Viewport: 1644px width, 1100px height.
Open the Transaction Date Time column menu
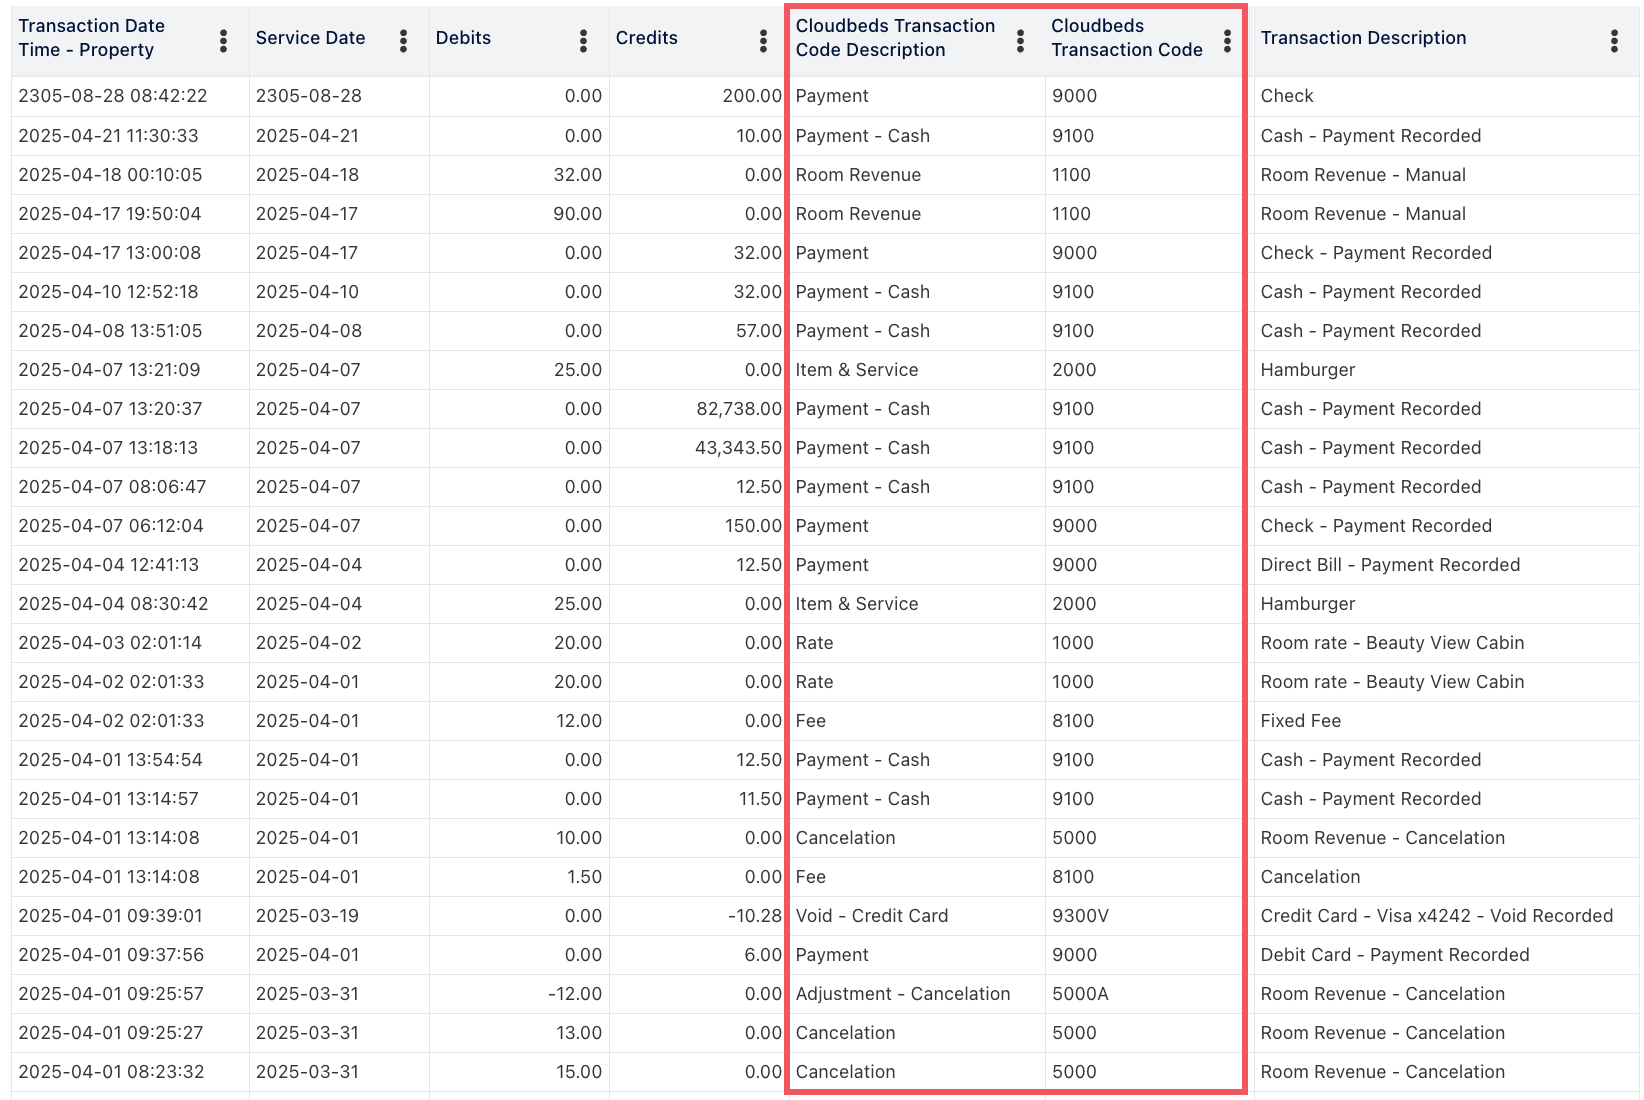[x=223, y=40]
